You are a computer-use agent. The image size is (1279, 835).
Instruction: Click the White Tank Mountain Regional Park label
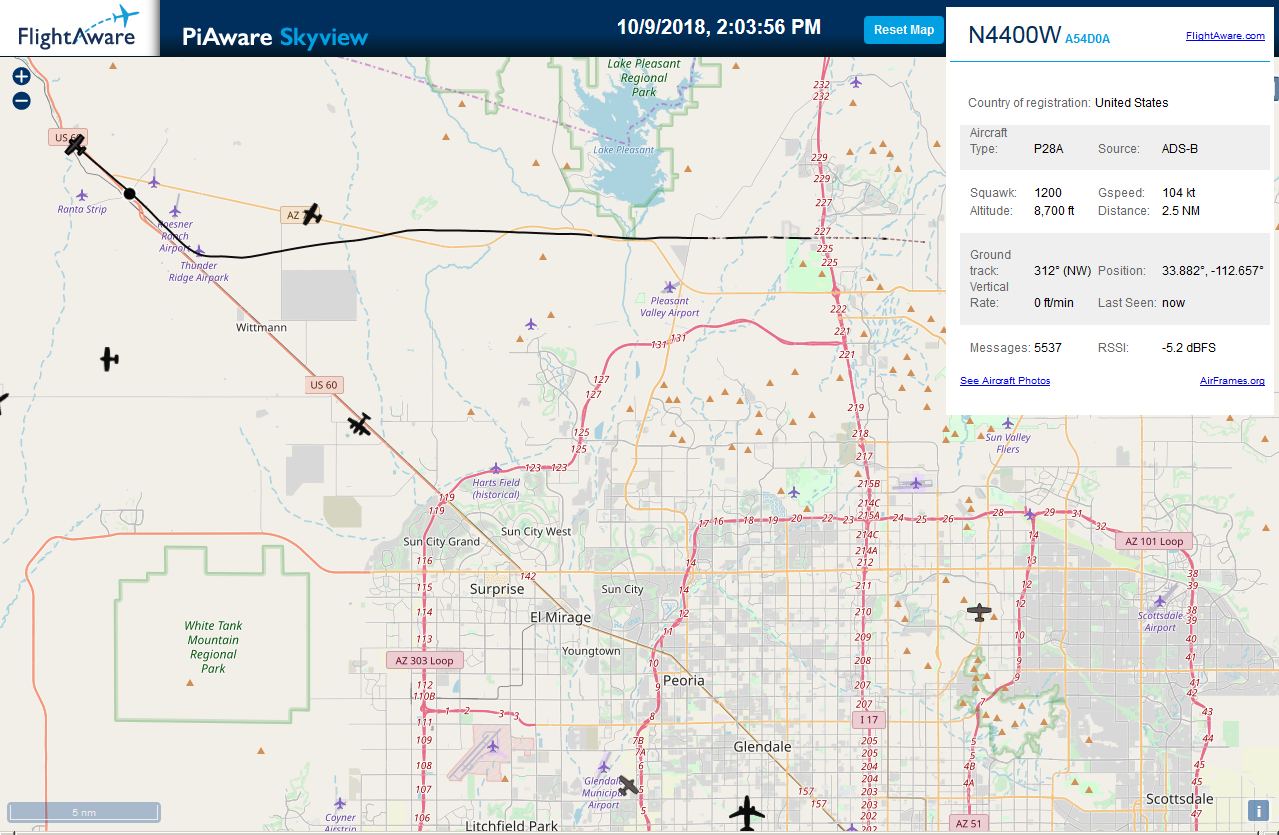click(x=213, y=647)
